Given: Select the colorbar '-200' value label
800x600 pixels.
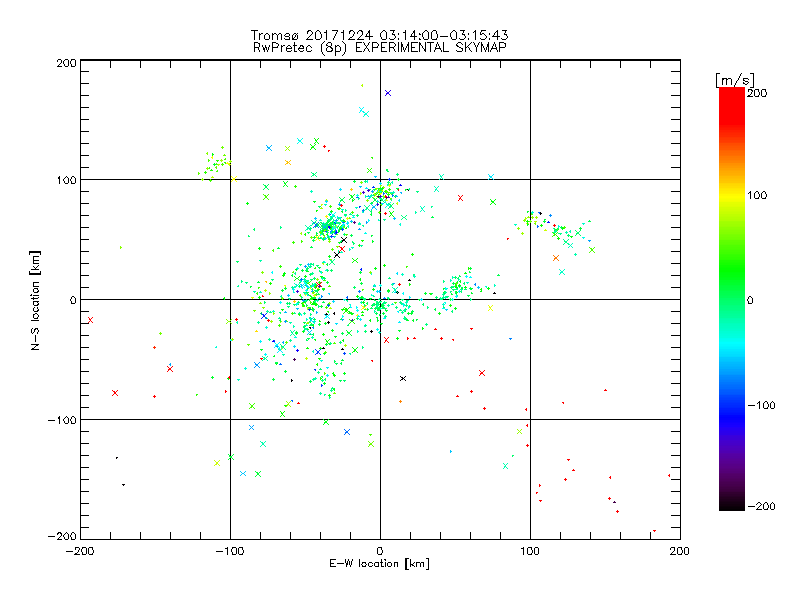Looking at the screenshot, I should [761, 506].
